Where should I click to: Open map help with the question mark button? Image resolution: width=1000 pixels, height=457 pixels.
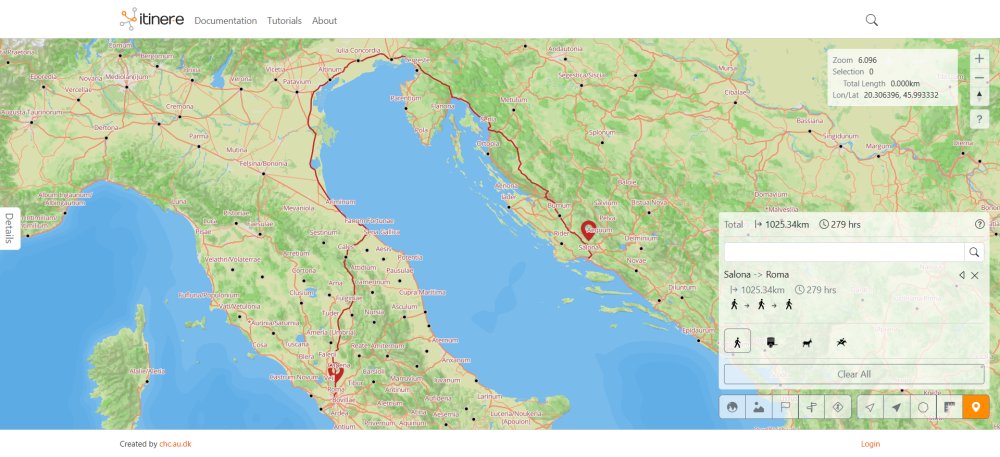click(979, 120)
